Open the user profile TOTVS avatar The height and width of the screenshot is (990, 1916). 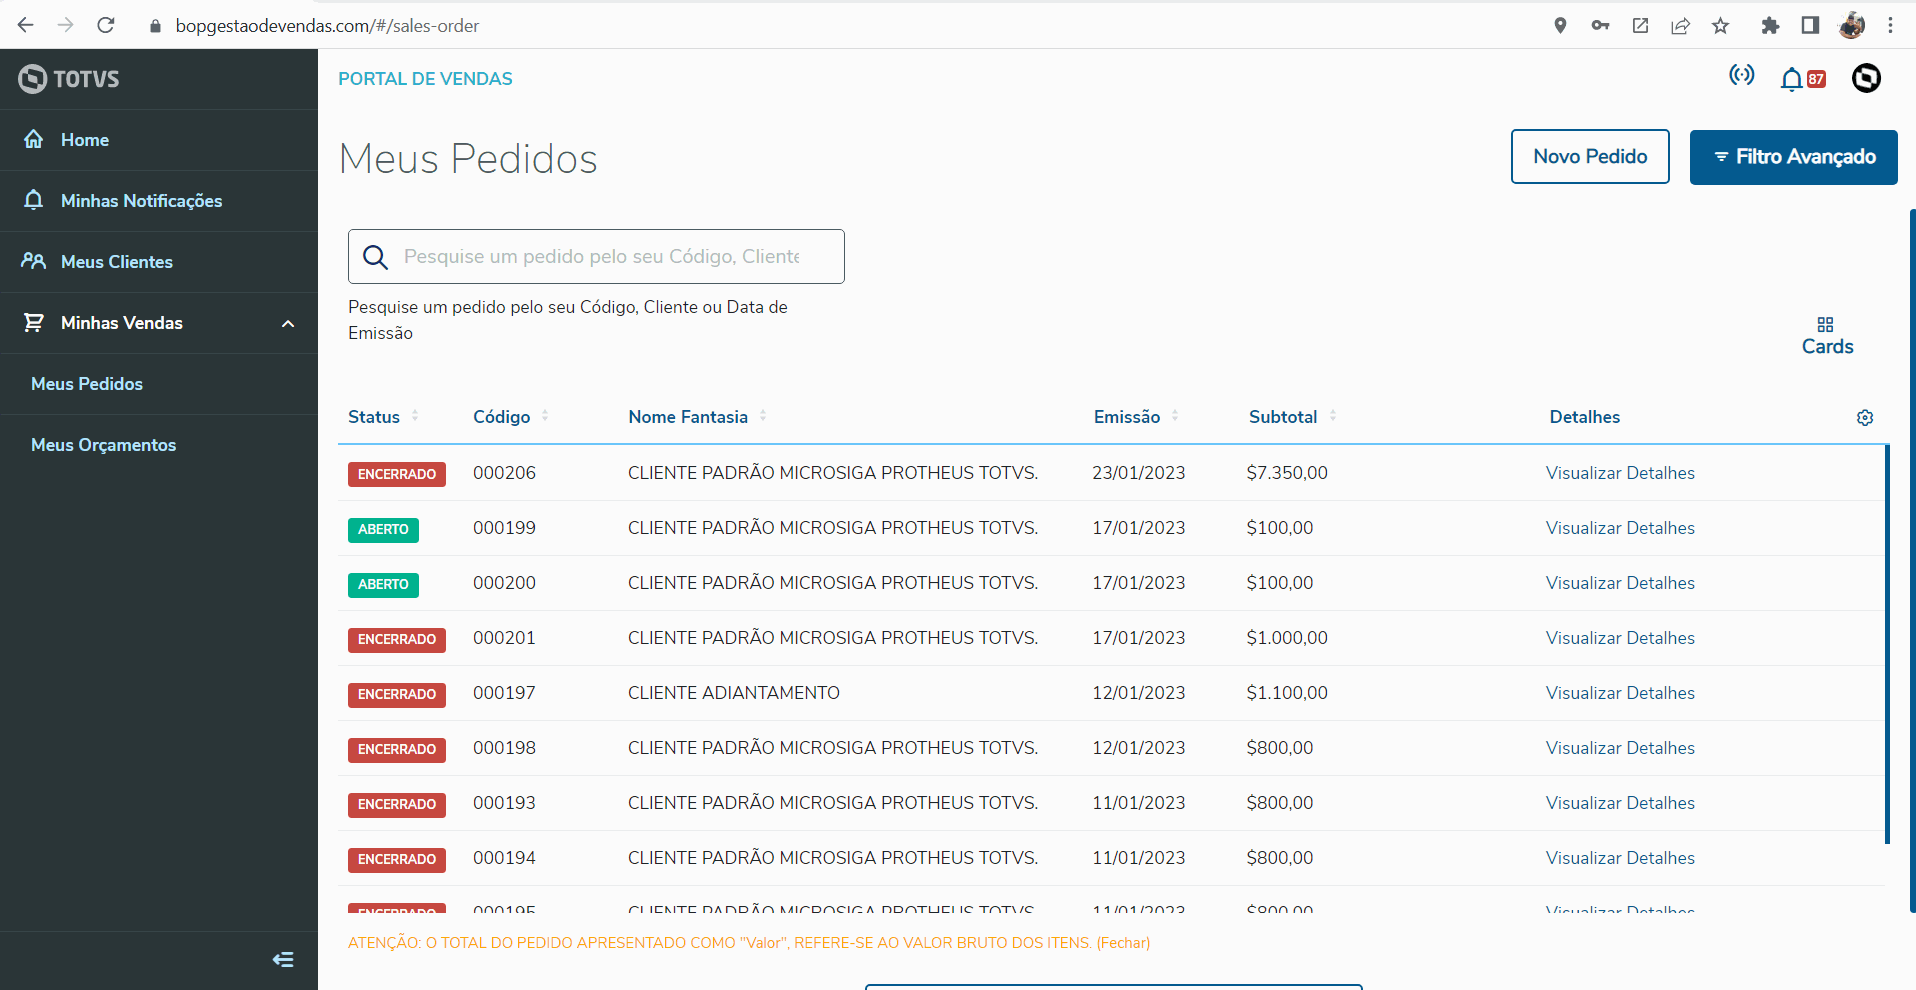click(x=1866, y=78)
